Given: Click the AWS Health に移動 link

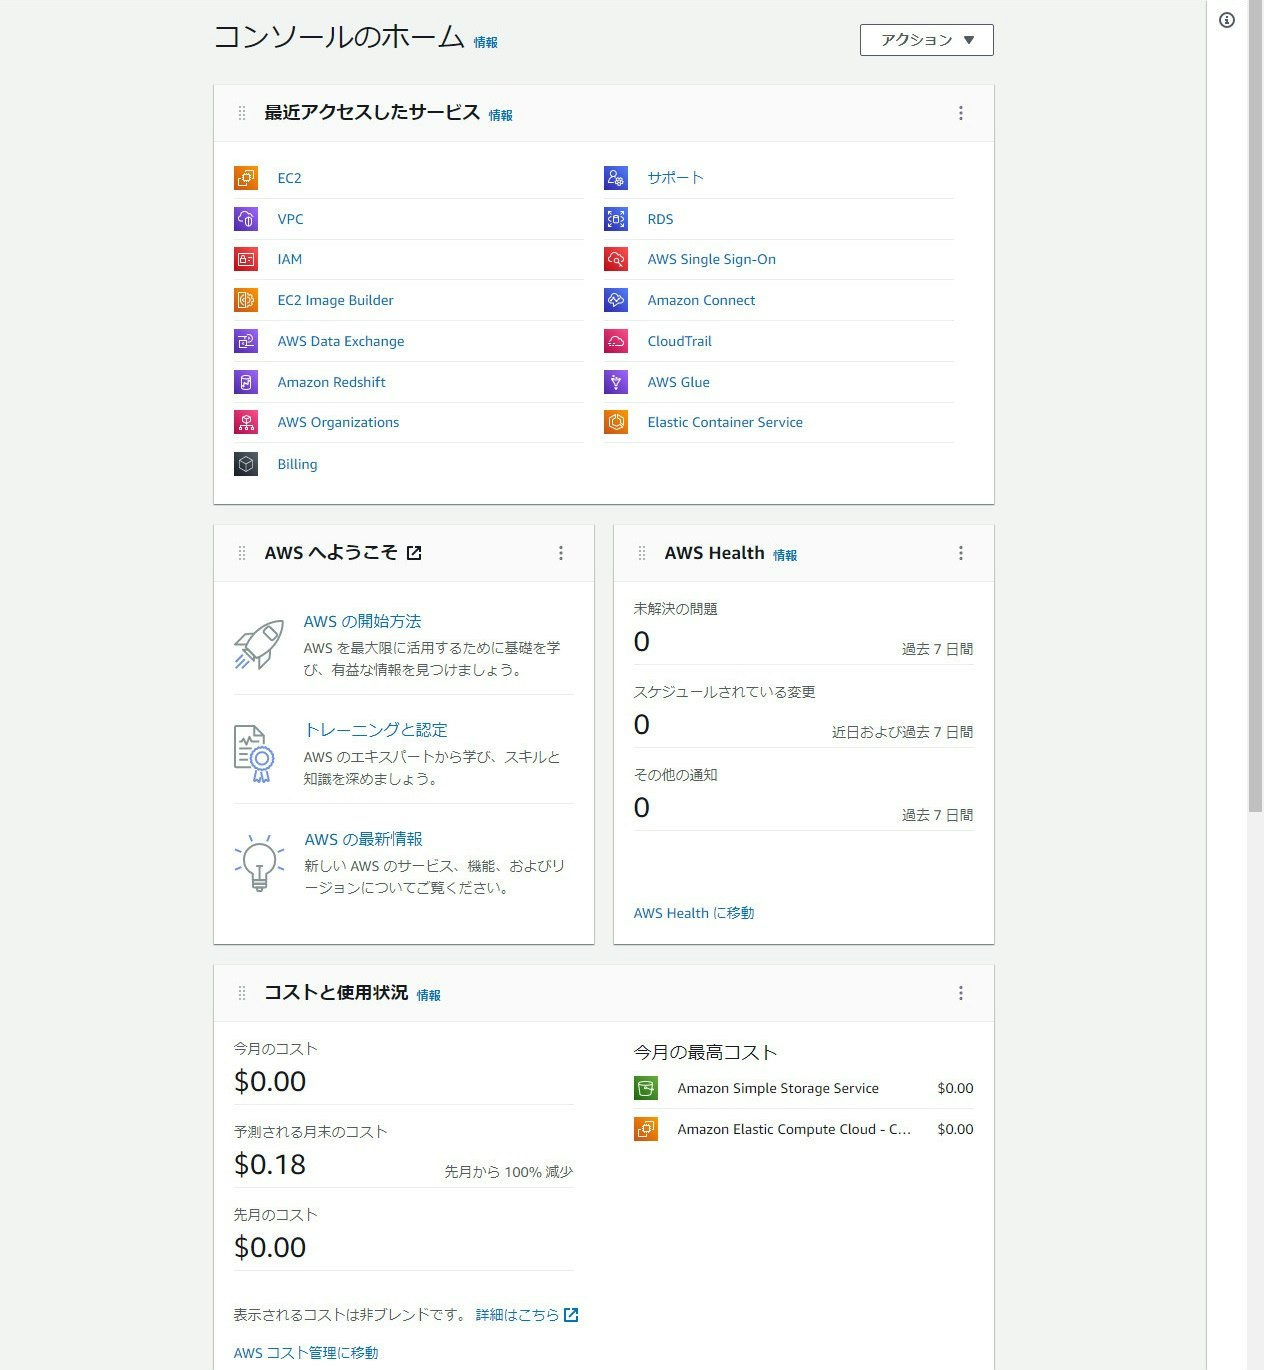Looking at the screenshot, I should point(694,913).
